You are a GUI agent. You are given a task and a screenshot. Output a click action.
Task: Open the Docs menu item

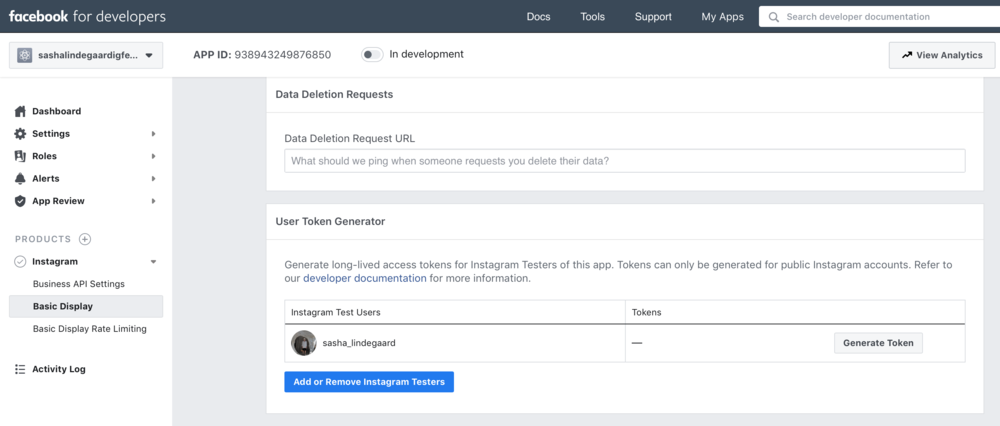[538, 17]
